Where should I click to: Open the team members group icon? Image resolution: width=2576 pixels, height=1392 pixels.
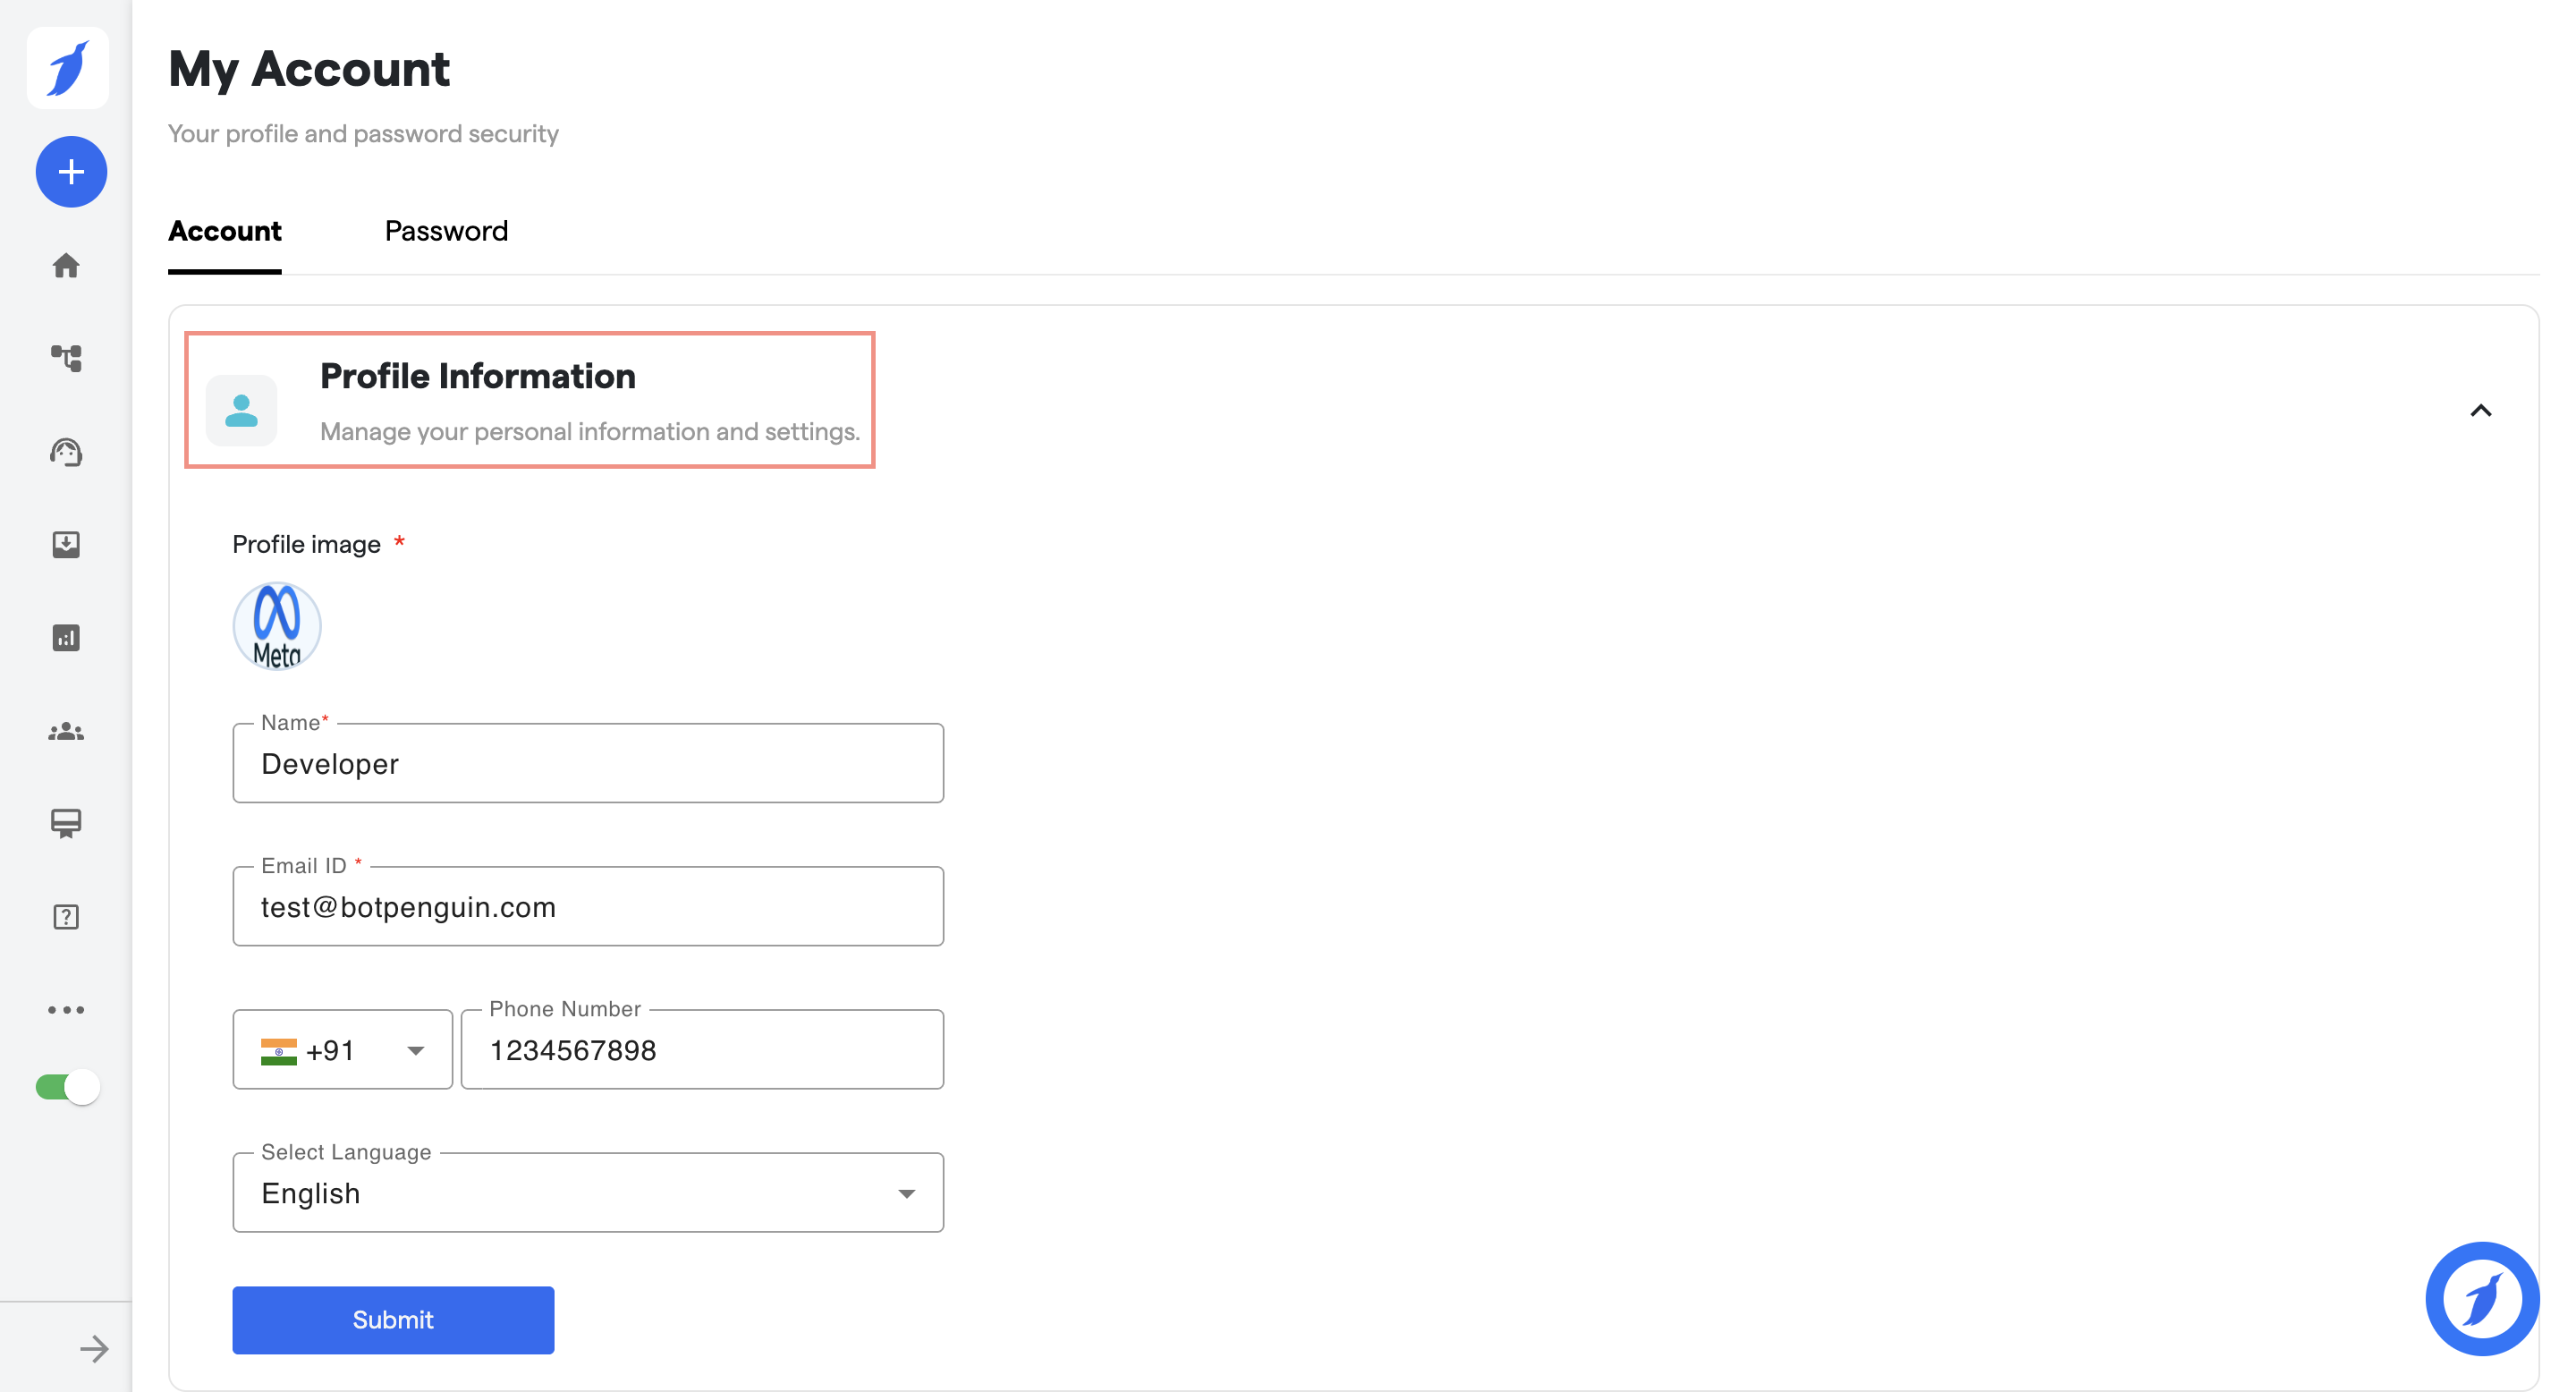pyautogui.click(x=66, y=732)
